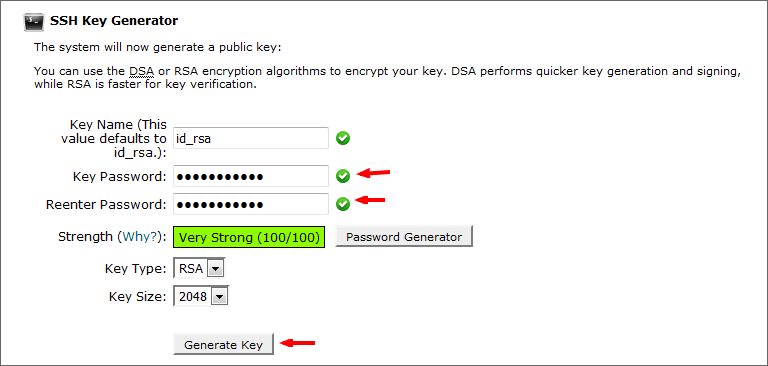Click the Key Type label text

click(x=136, y=268)
